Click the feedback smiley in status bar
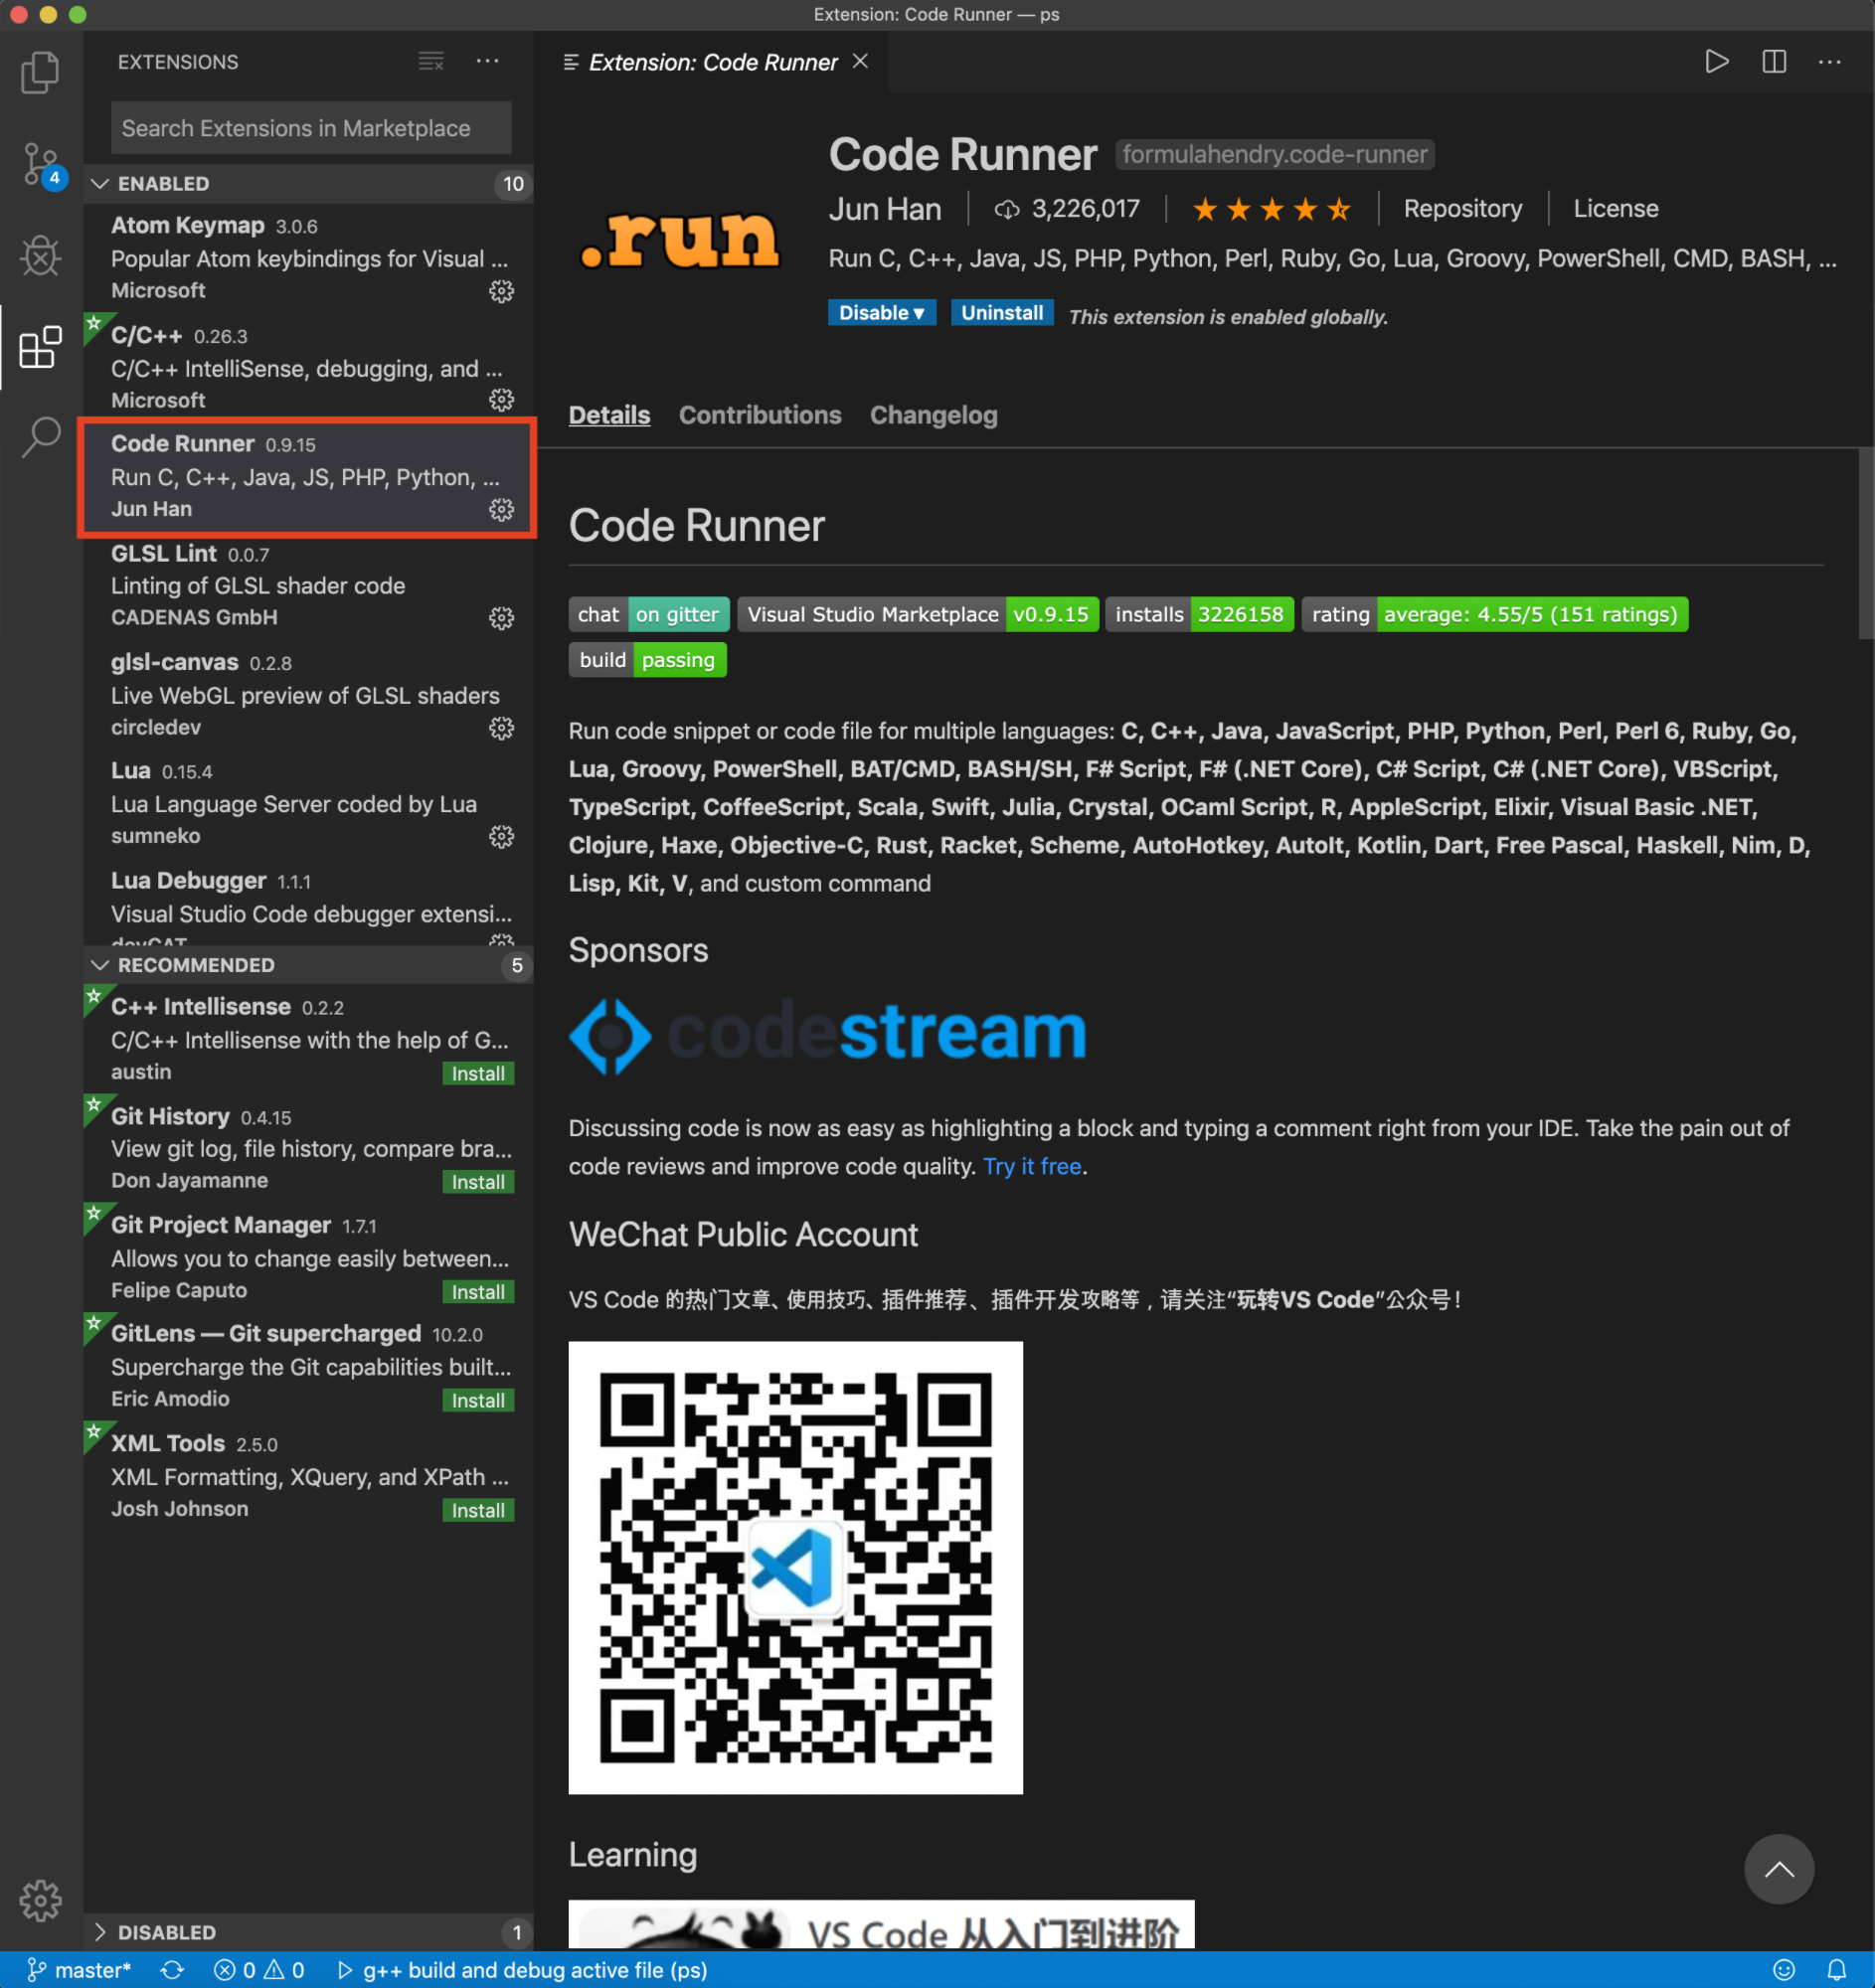The height and width of the screenshot is (1988, 1875). (x=1784, y=1970)
